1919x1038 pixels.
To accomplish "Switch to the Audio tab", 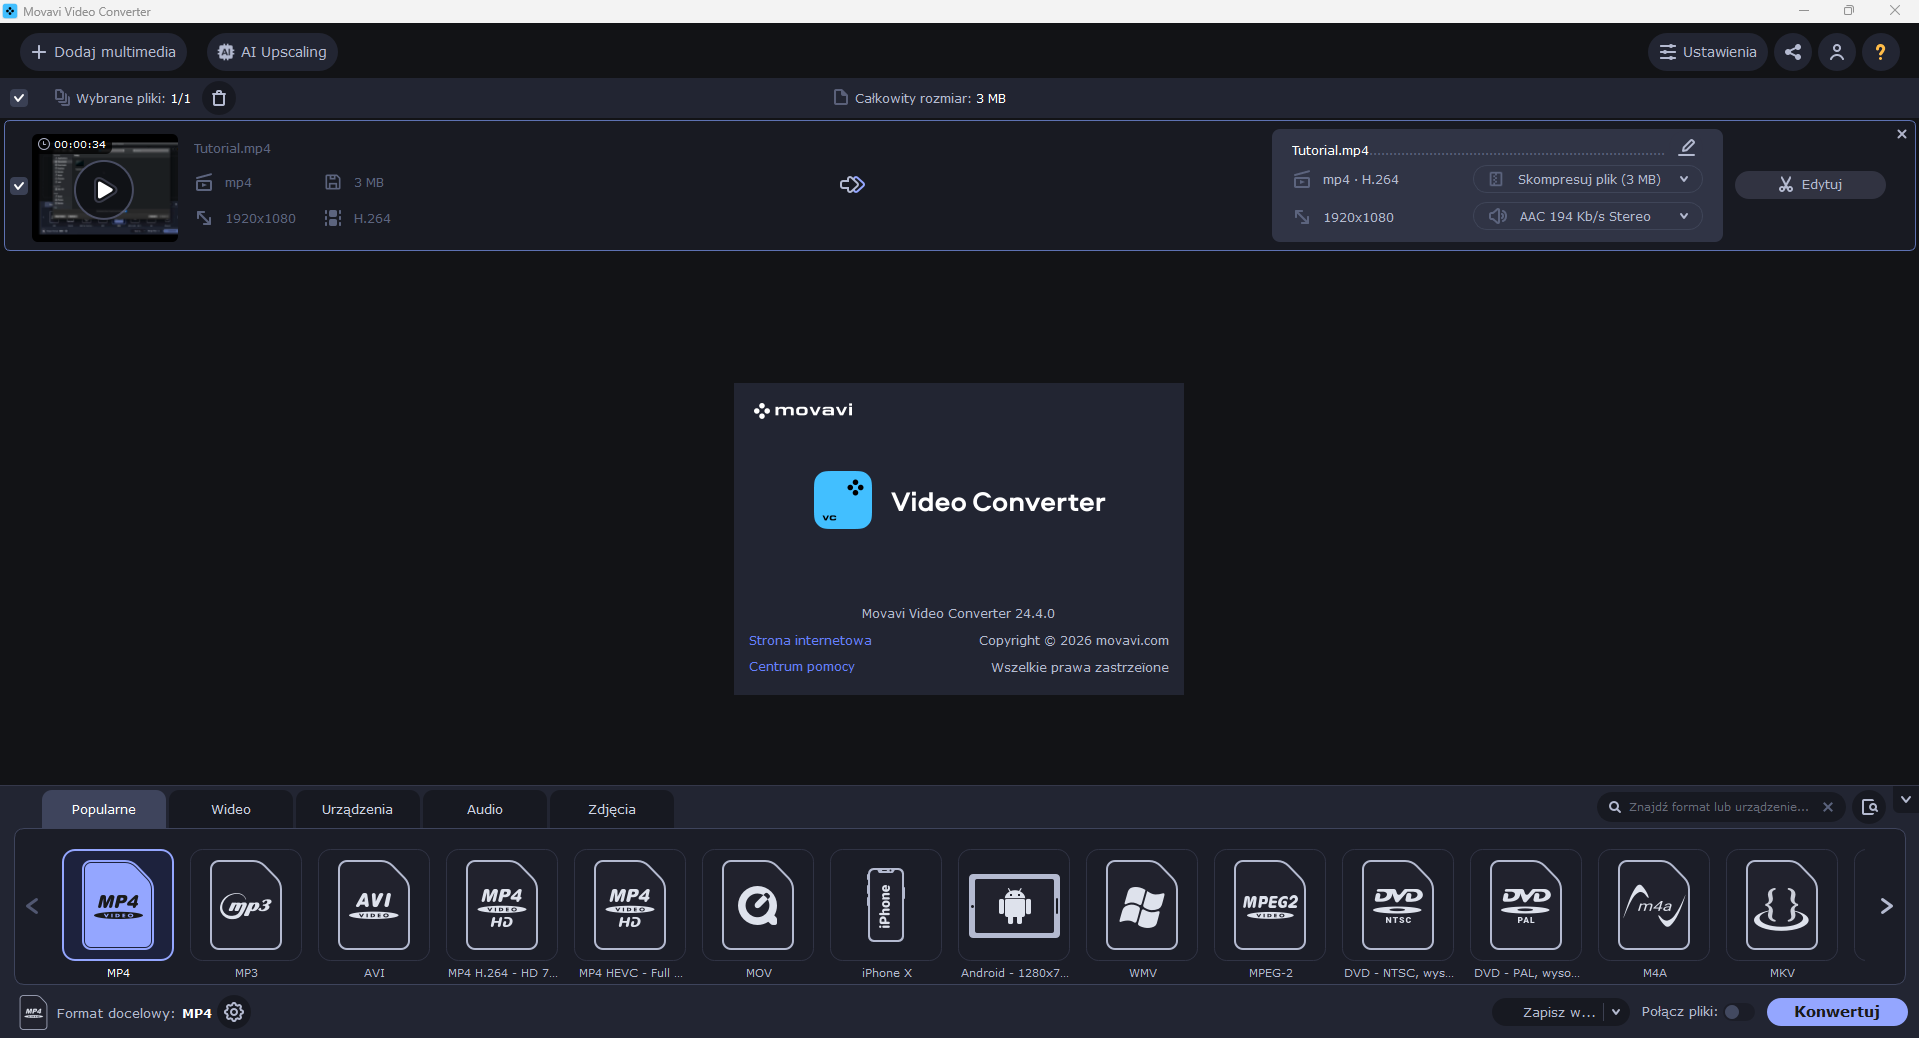I will coord(485,809).
